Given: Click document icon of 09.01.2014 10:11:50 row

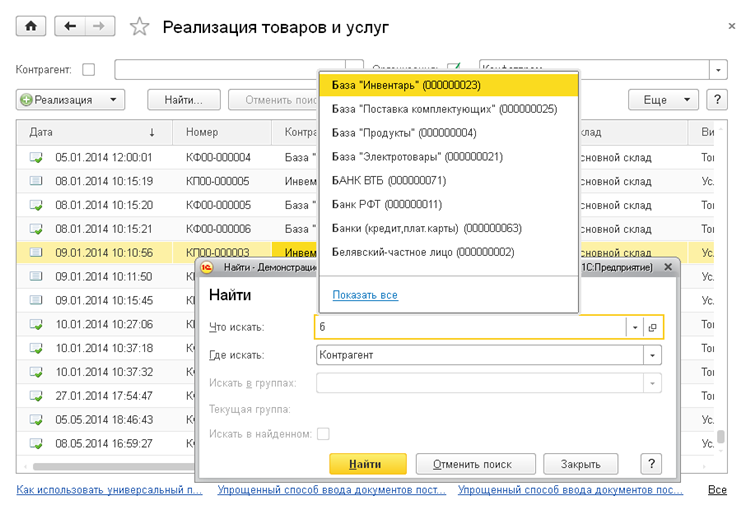Looking at the screenshot, I should (36, 276).
